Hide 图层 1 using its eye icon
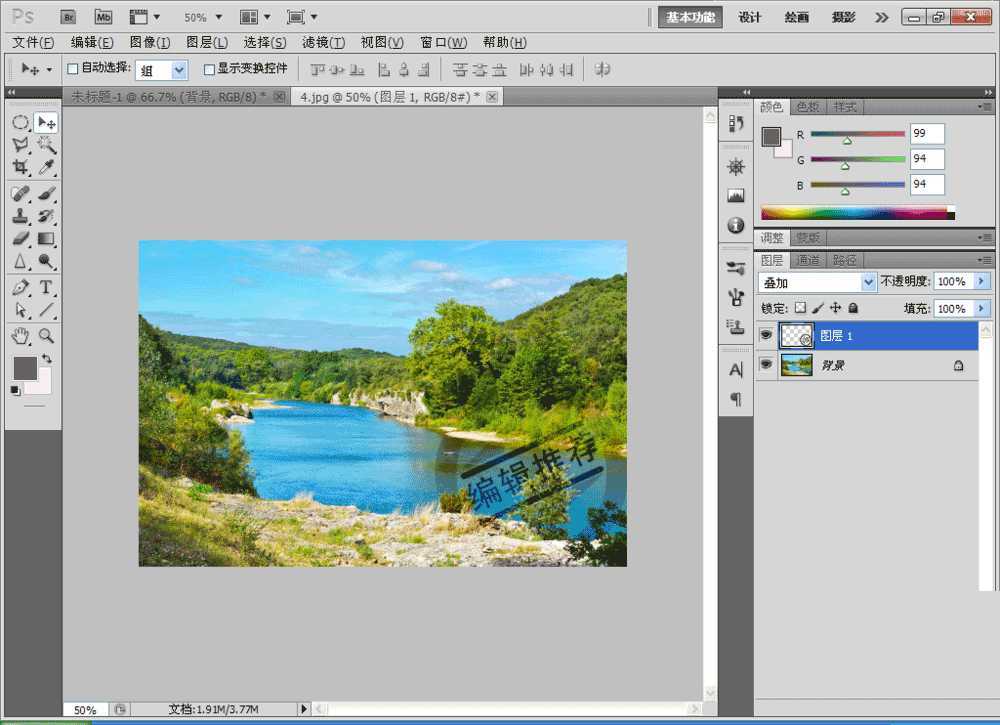This screenshot has width=1000, height=725. click(766, 336)
